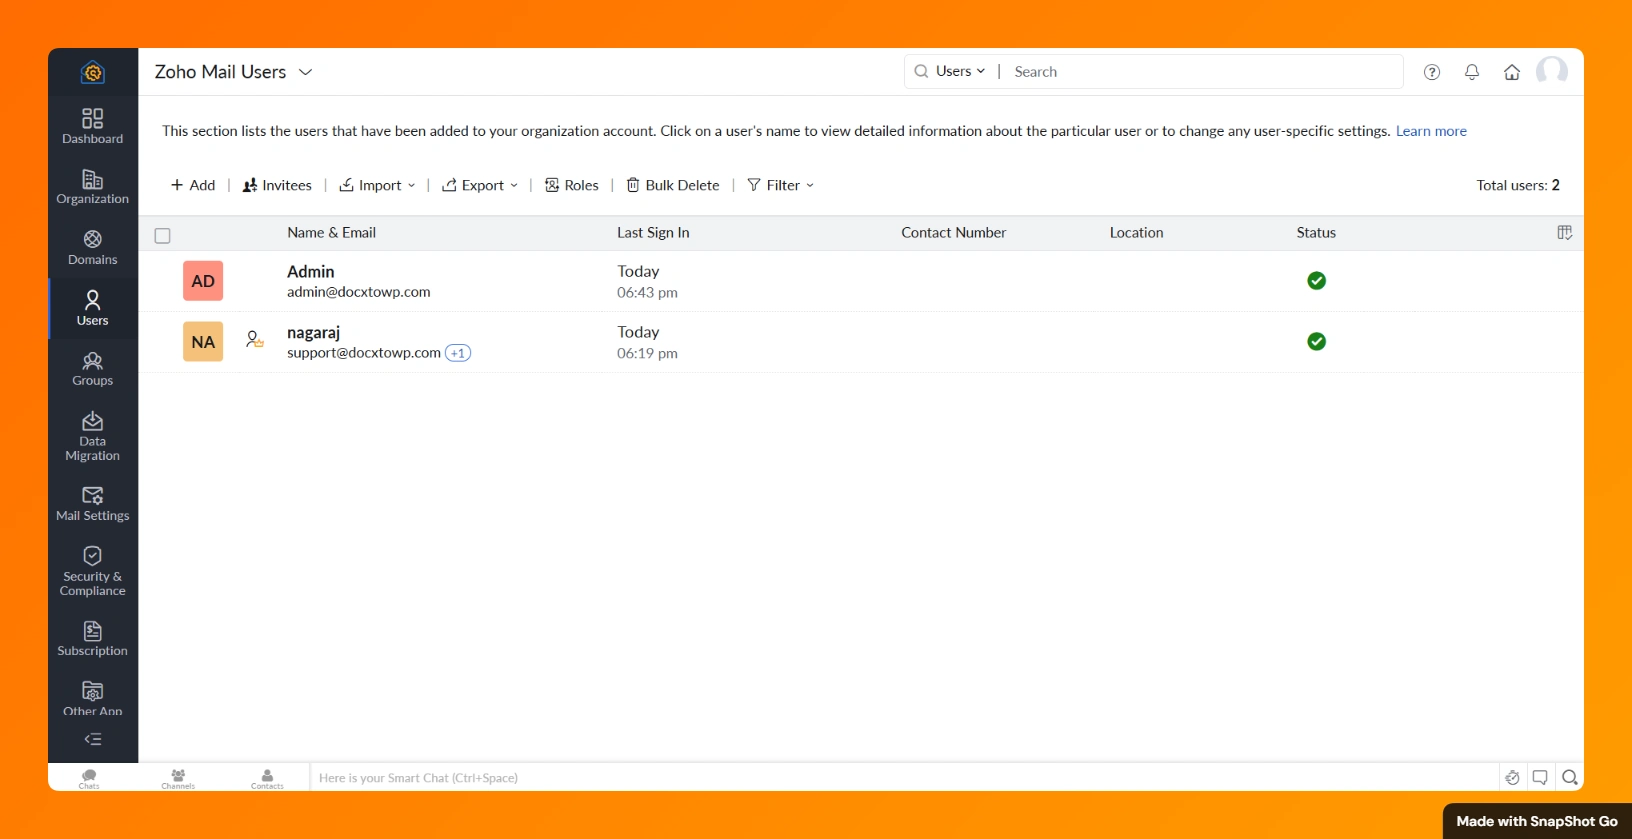Open Mail Settings in the sidebar
Viewport: 1632px width, 839px height.
pos(93,504)
